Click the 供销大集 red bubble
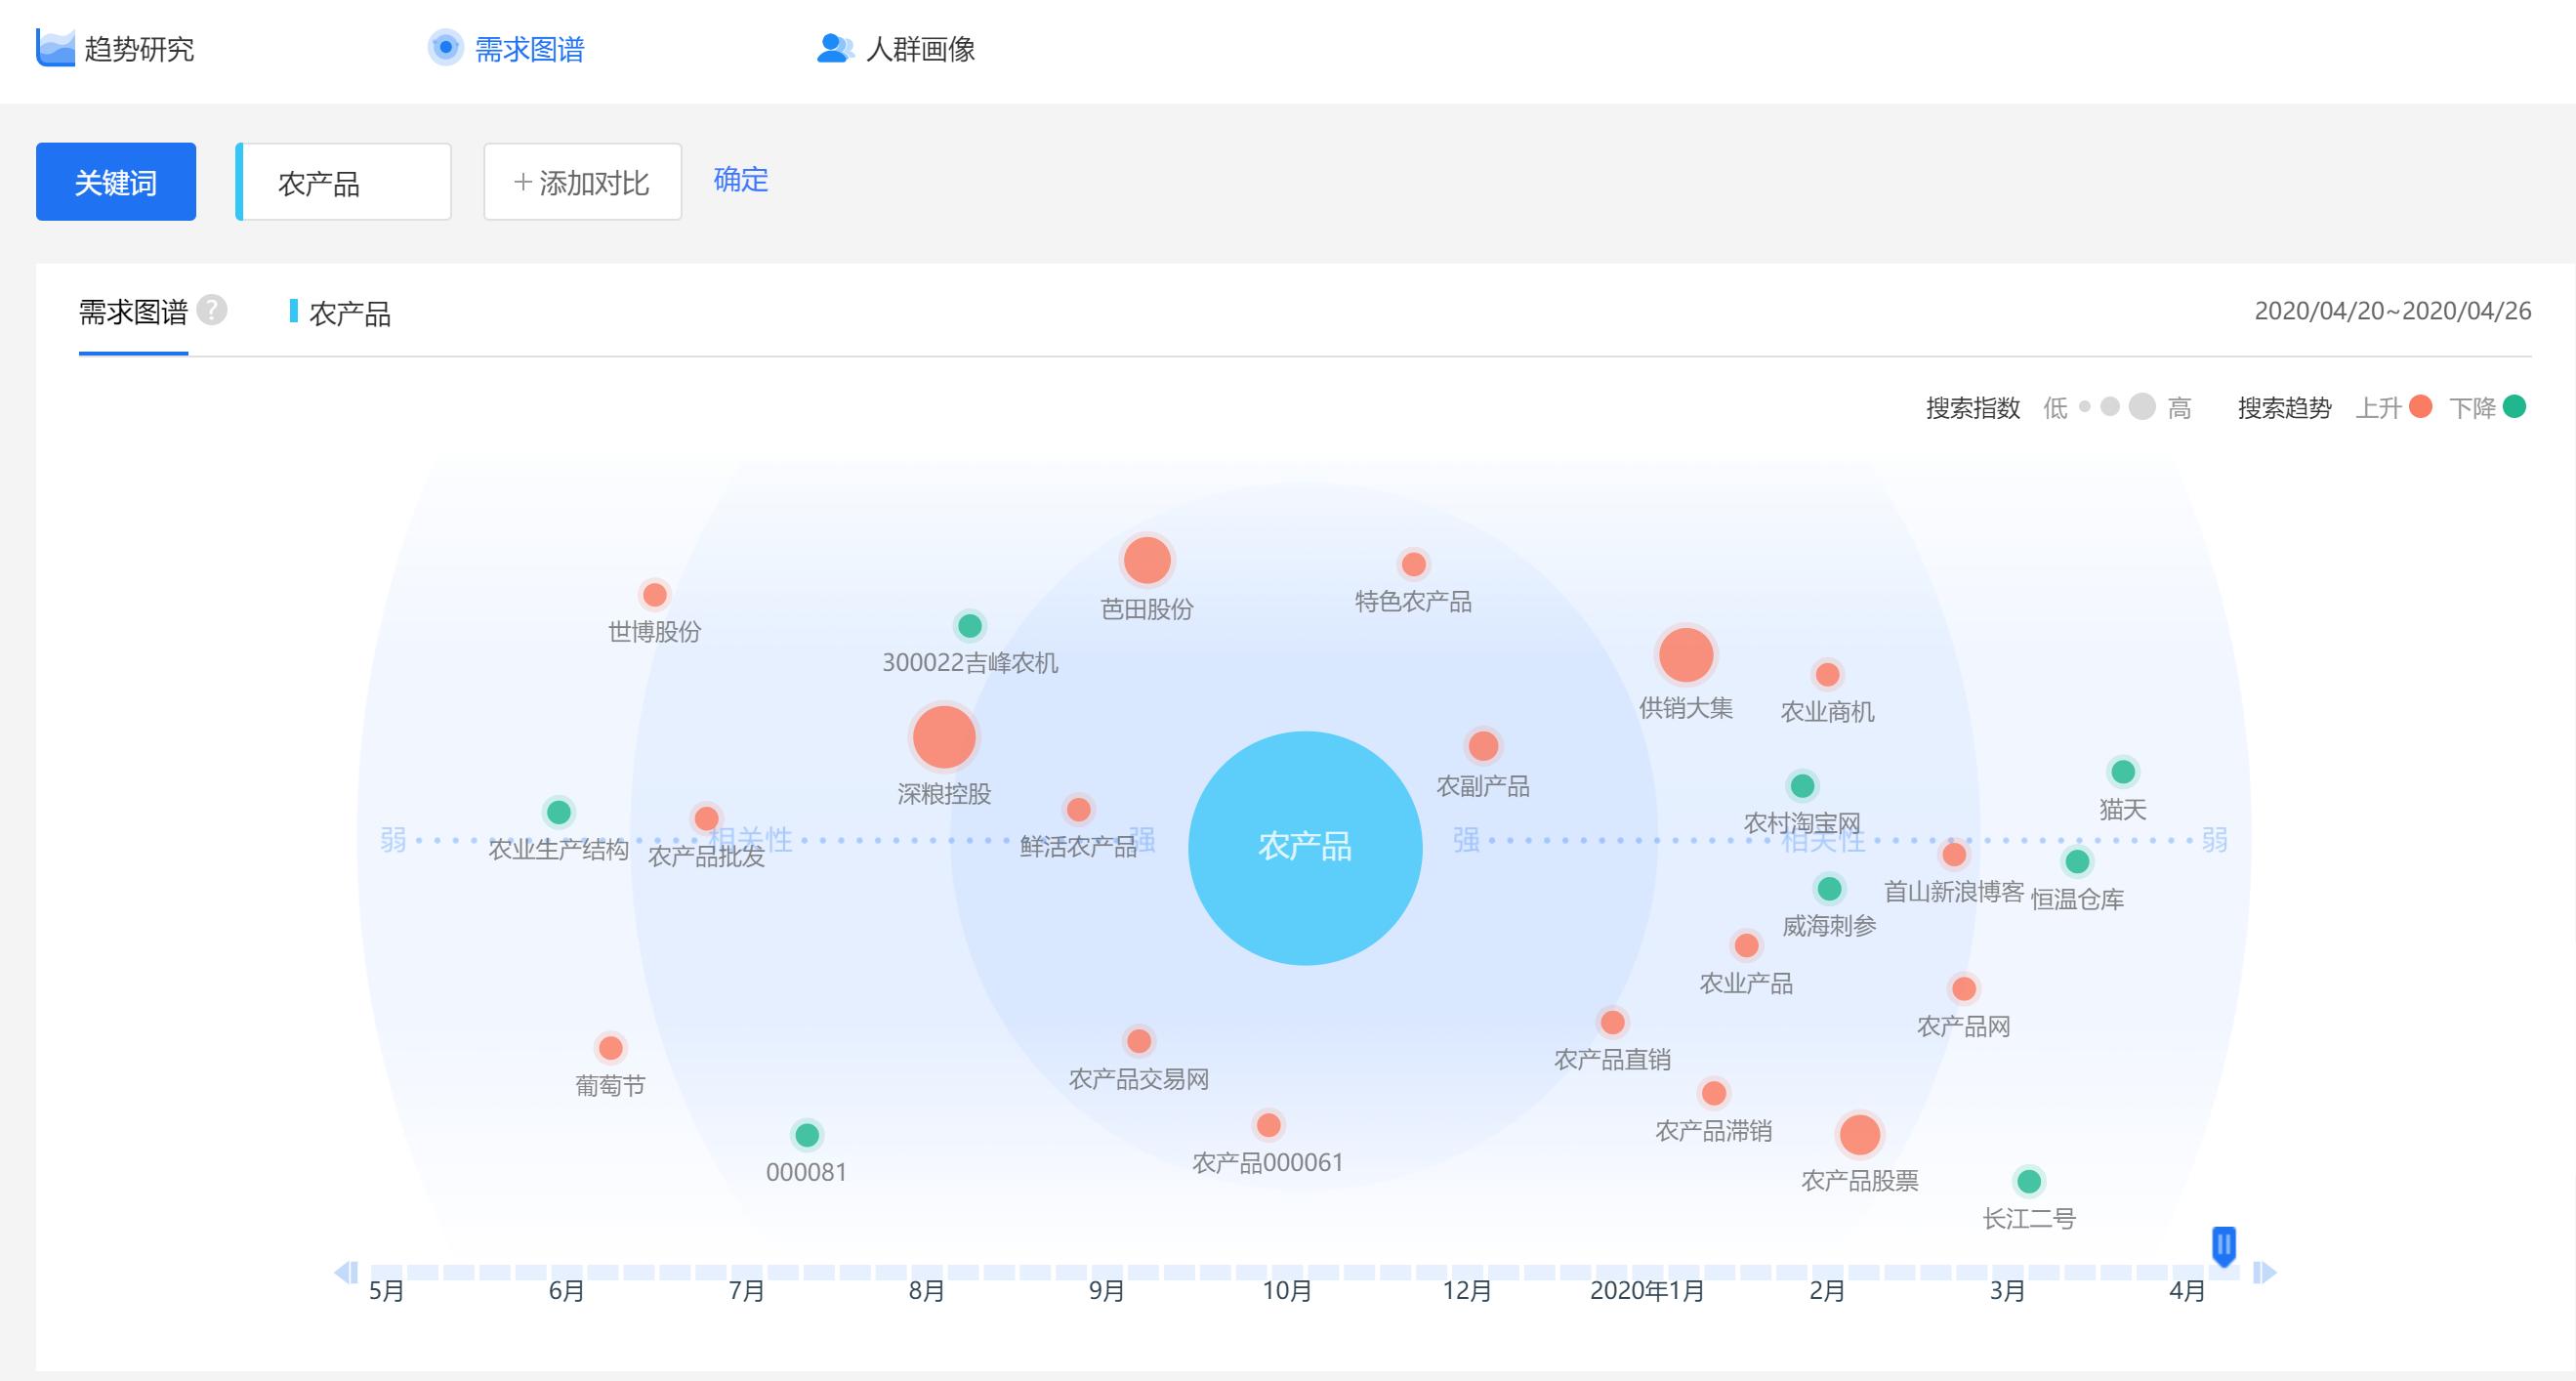Viewport: 2576px width, 1381px height. point(1686,655)
